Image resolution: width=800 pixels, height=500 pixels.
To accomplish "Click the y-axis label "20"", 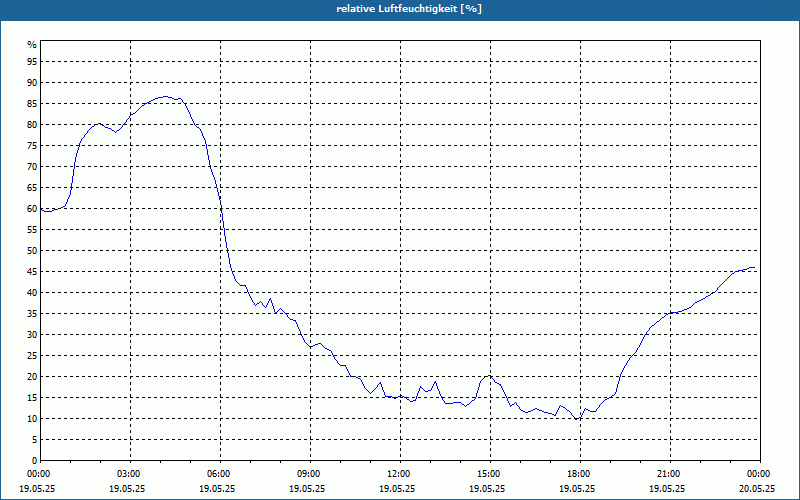I will 32,377.
